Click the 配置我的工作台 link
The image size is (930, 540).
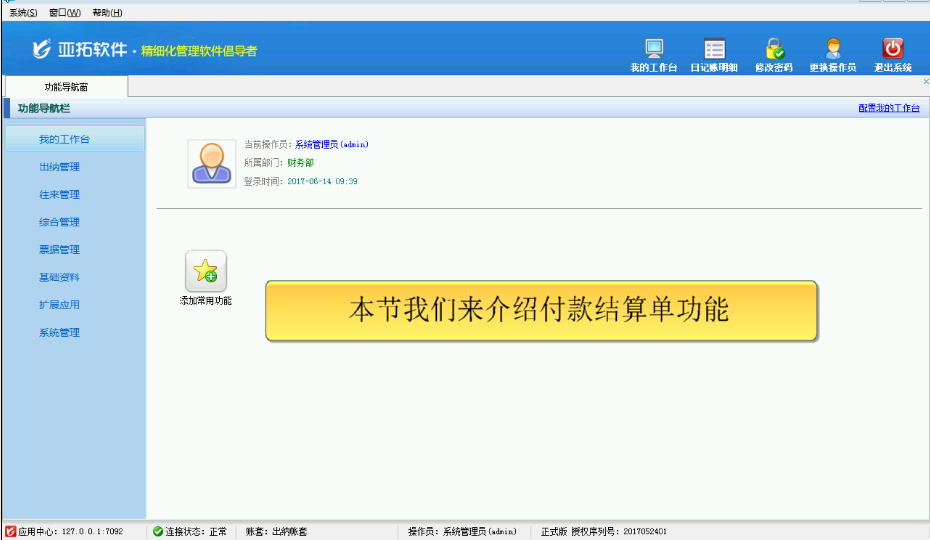click(888, 108)
